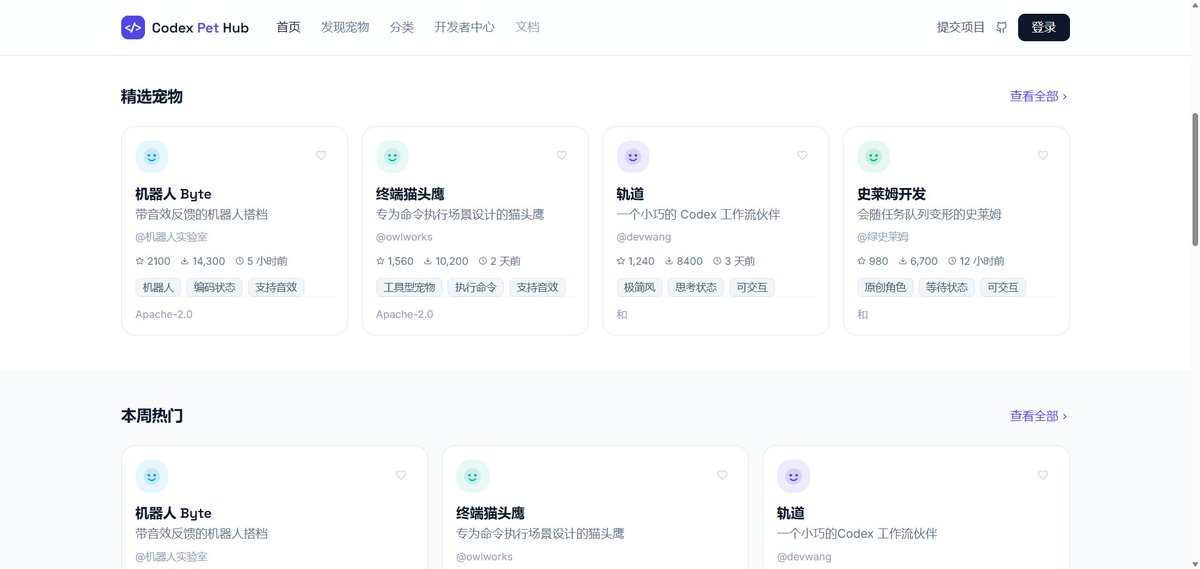
Task: Click author @owlworks in 精选宠物
Action: click(404, 237)
